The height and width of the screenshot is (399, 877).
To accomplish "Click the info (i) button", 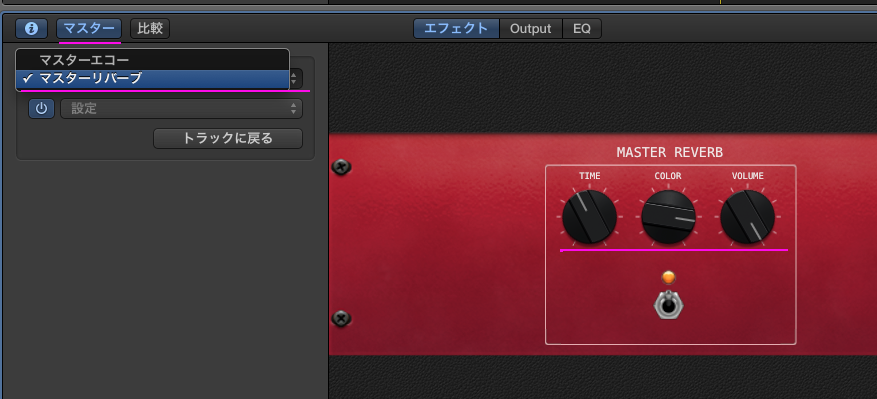I will coord(31,29).
